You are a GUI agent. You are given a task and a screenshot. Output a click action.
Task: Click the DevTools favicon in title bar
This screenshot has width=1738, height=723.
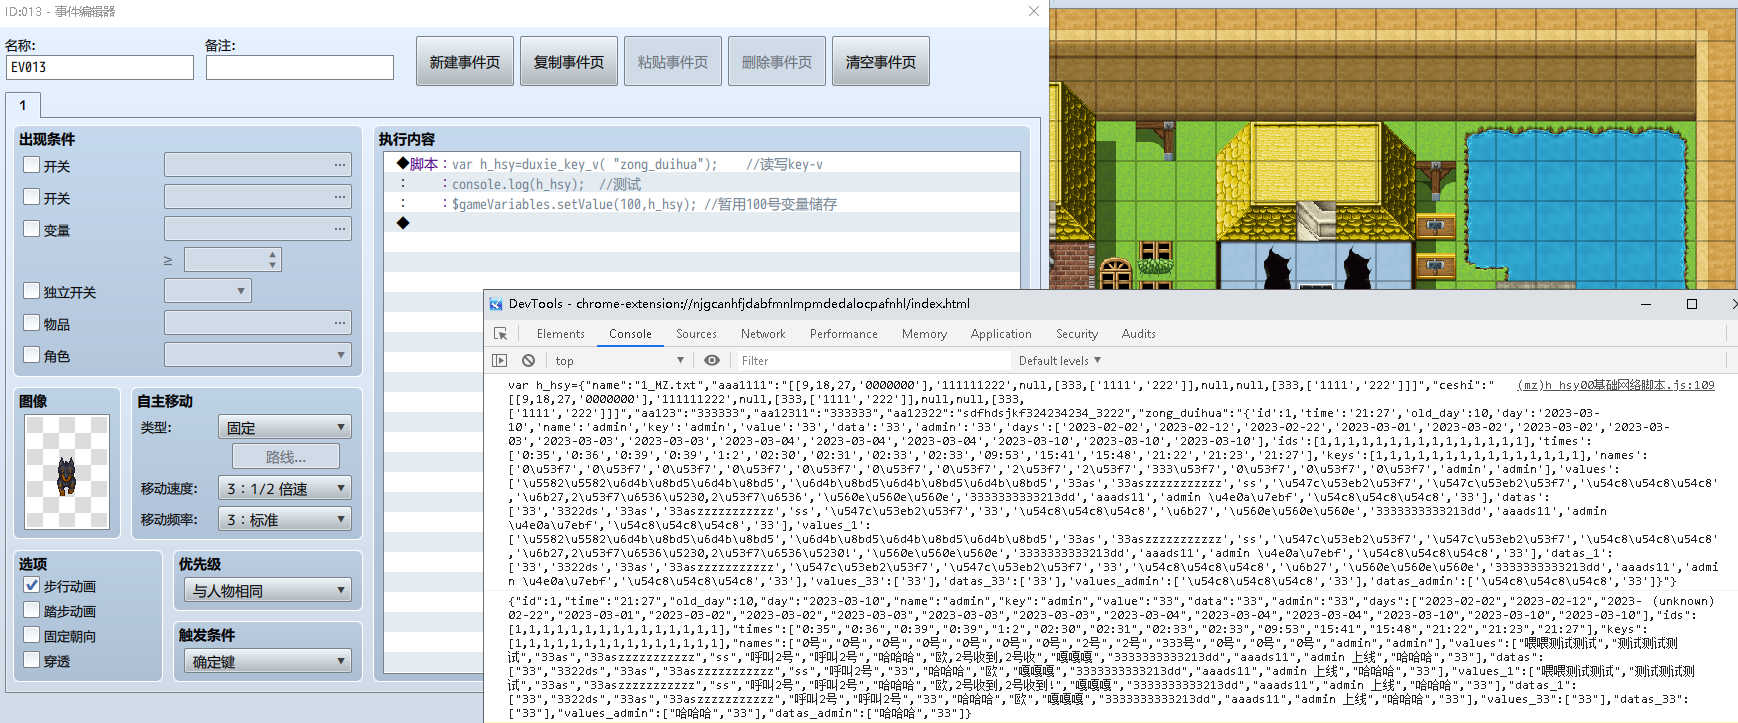pos(496,304)
